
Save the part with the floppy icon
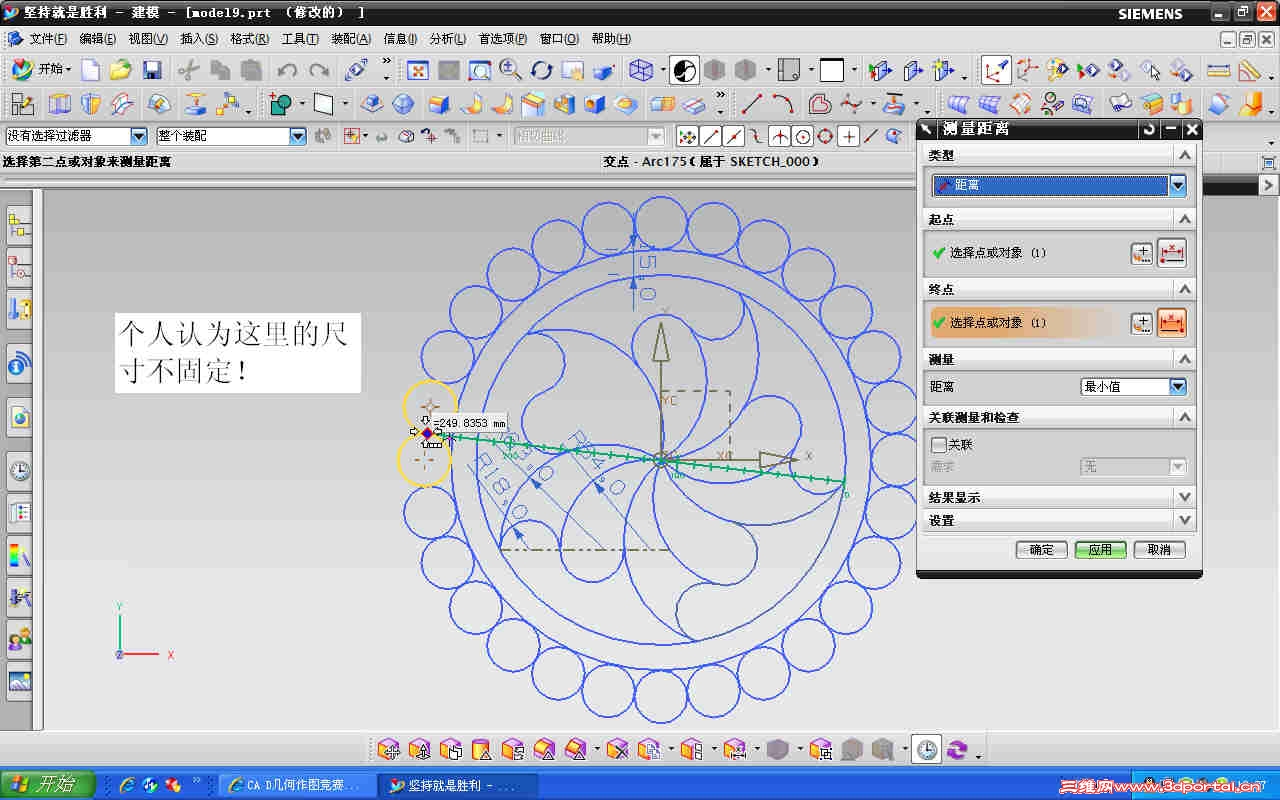152,70
